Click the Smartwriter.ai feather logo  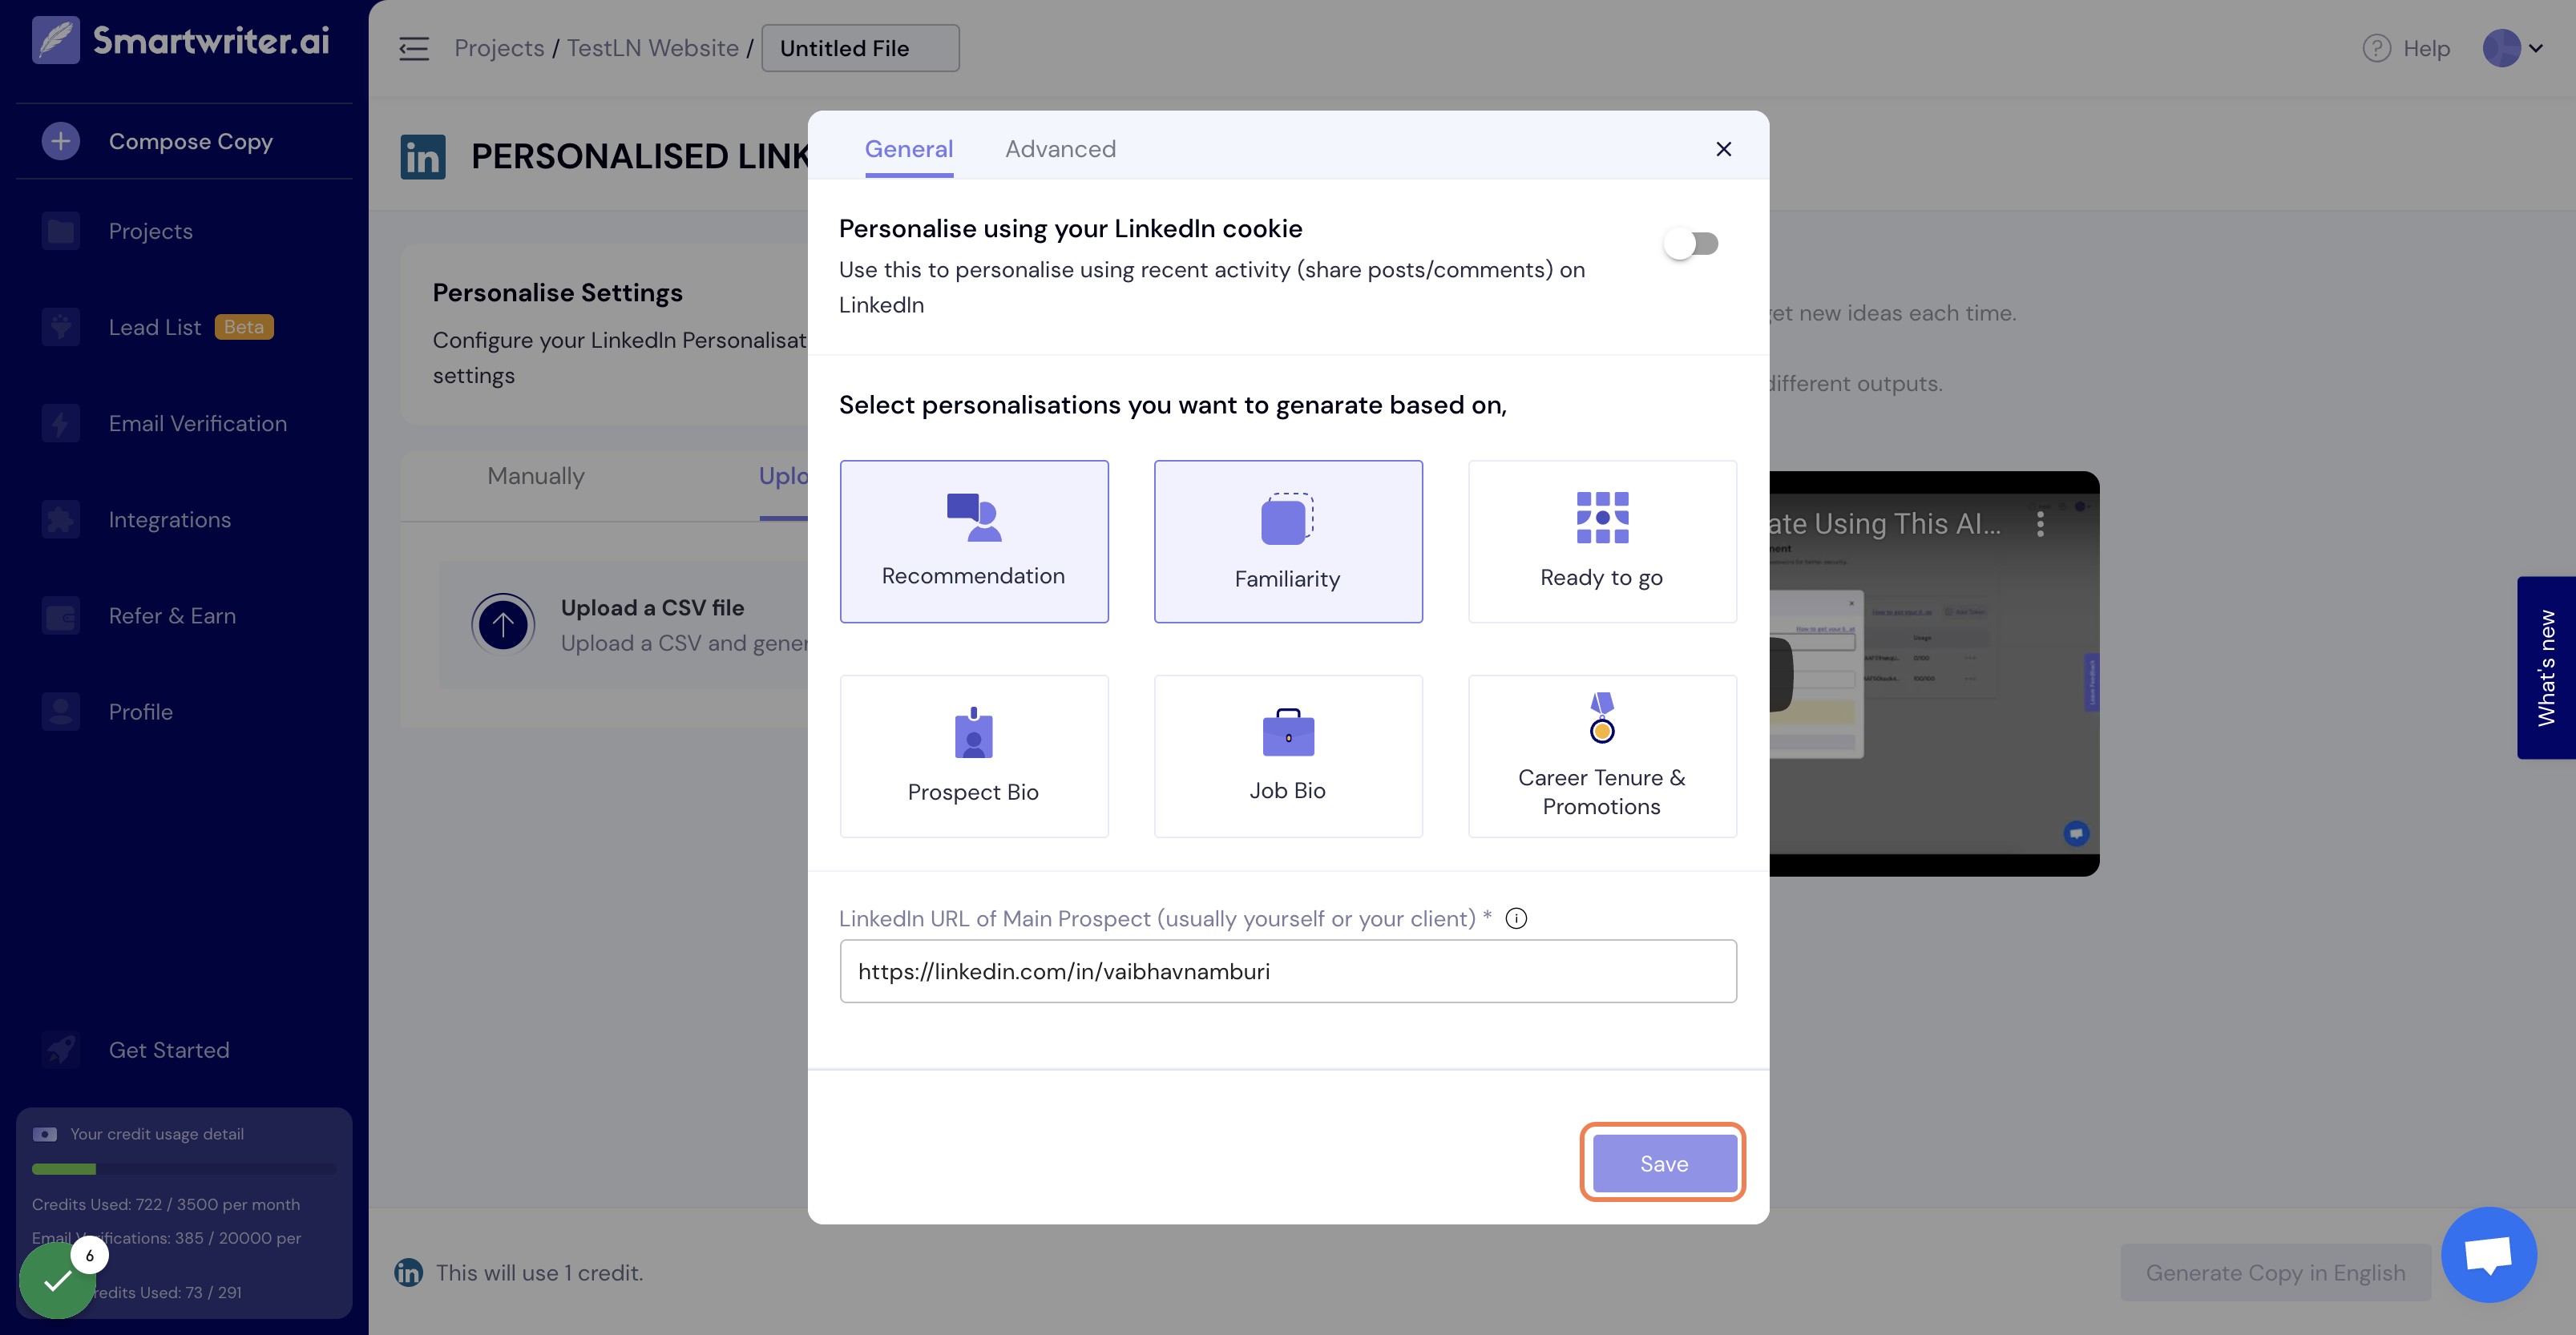(56, 40)
